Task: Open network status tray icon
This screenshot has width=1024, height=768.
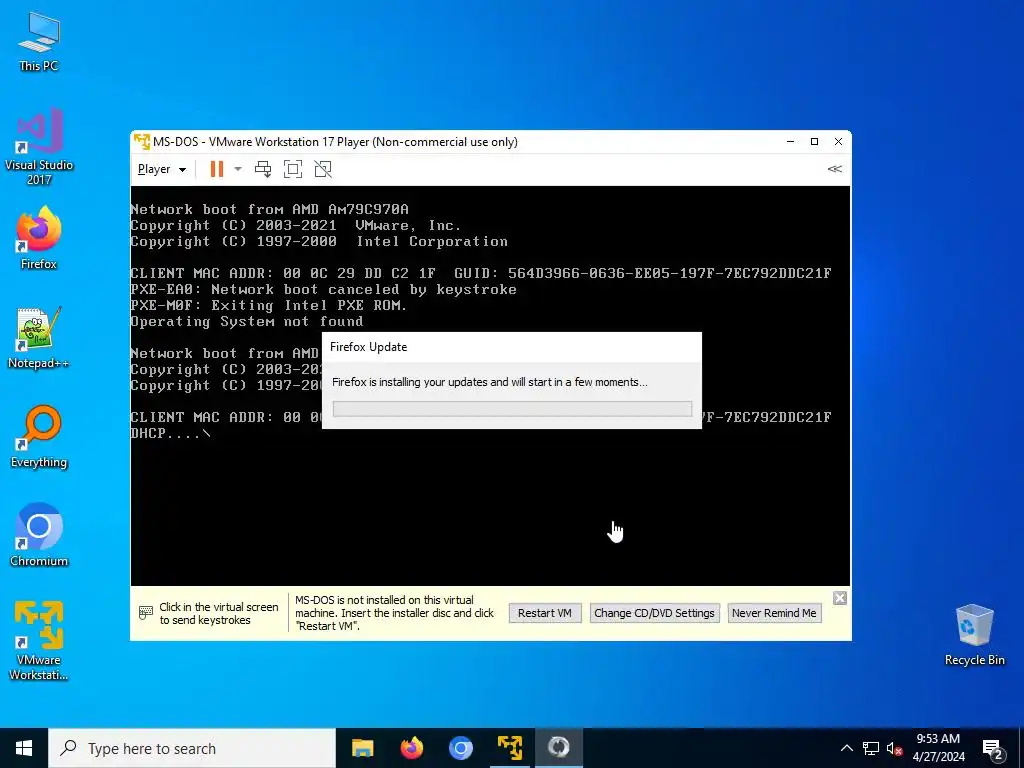Action: pyautogui.click(x=871, y=748)
